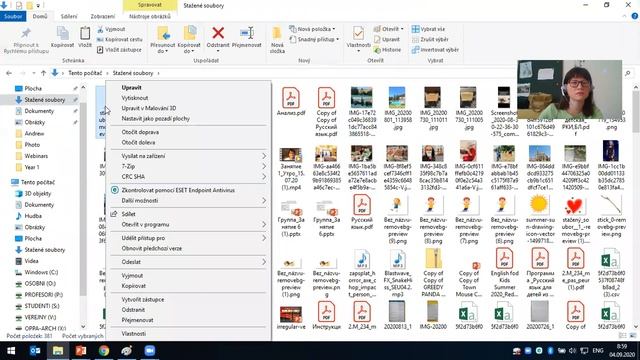Click the Kopírovat ribbon icon
The height and width of the screenshot is (360, 640).
(62, 37)
